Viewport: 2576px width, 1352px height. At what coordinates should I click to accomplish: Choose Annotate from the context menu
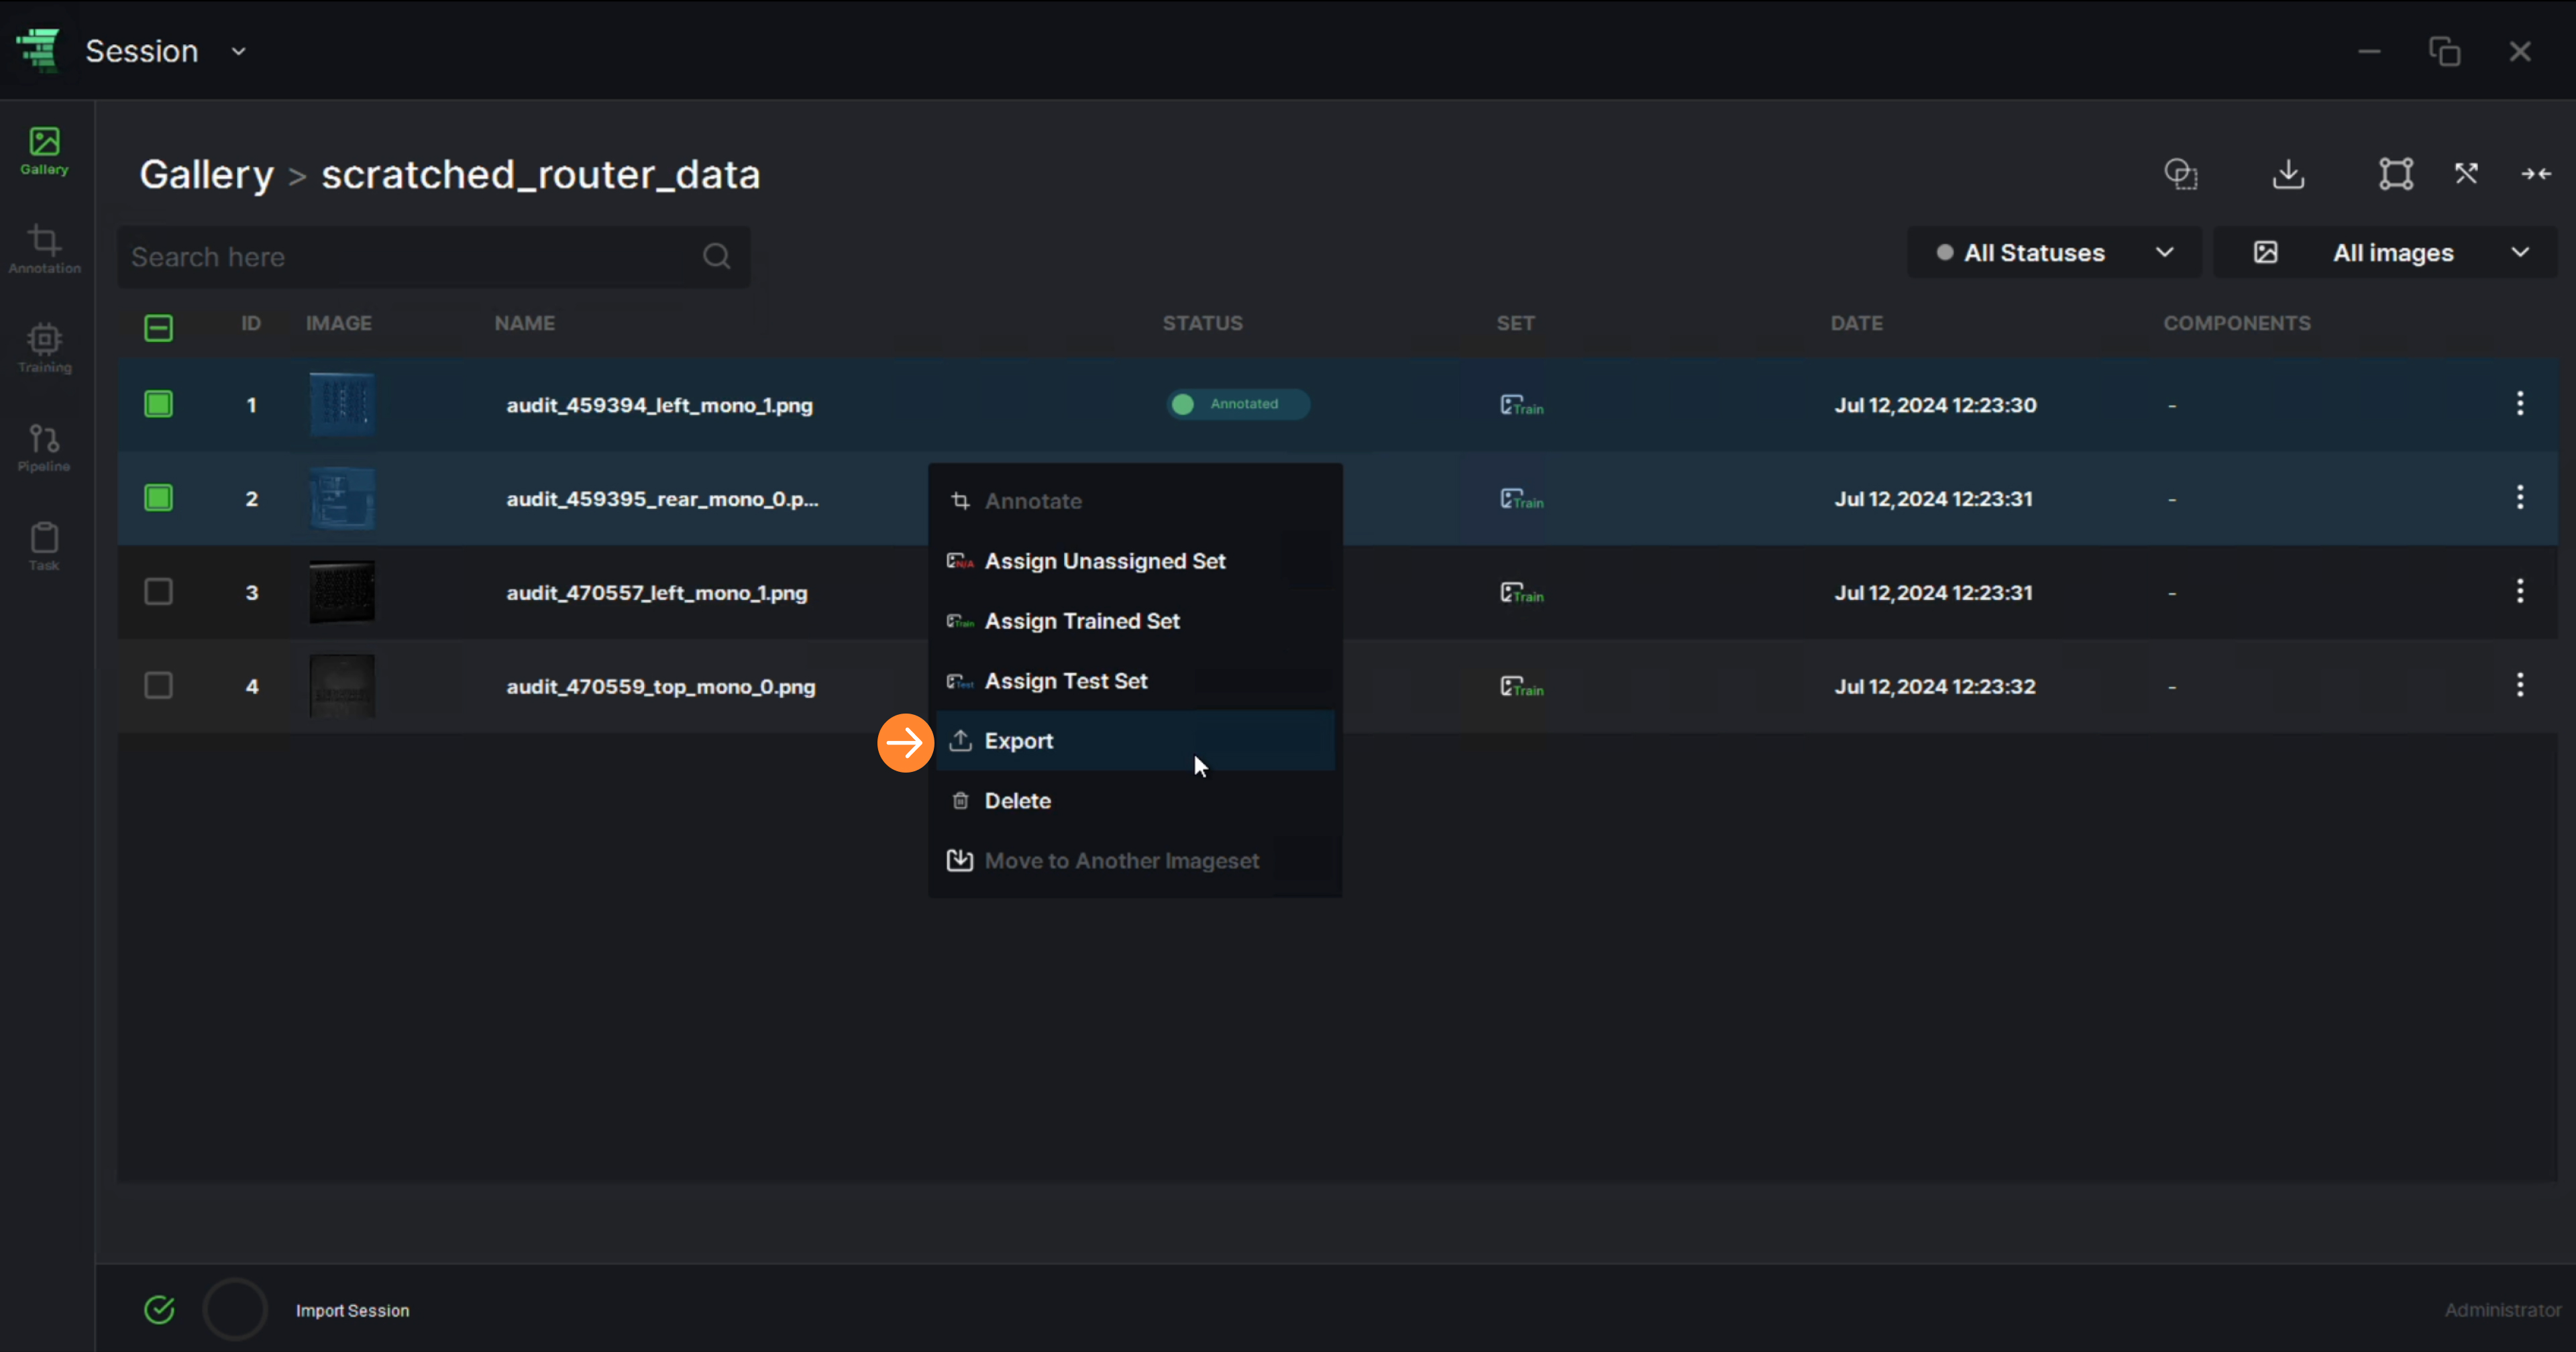pos(1135,501)
